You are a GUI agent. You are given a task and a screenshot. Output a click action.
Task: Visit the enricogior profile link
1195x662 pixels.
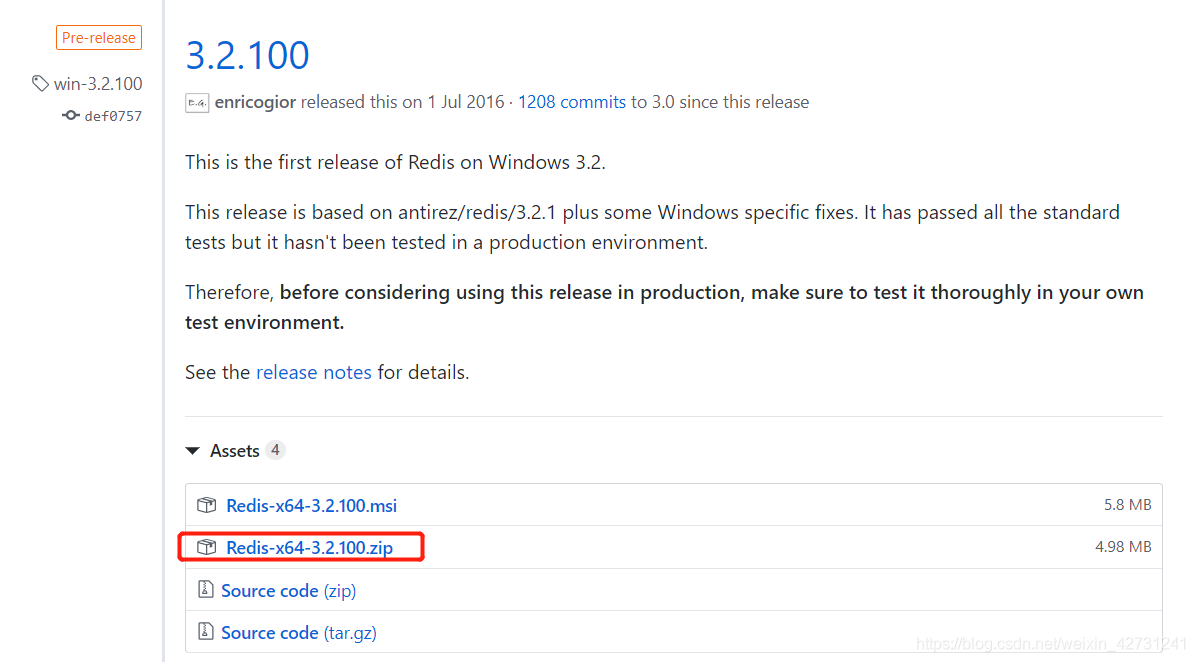pyautogui.click(x=255, y=102)
